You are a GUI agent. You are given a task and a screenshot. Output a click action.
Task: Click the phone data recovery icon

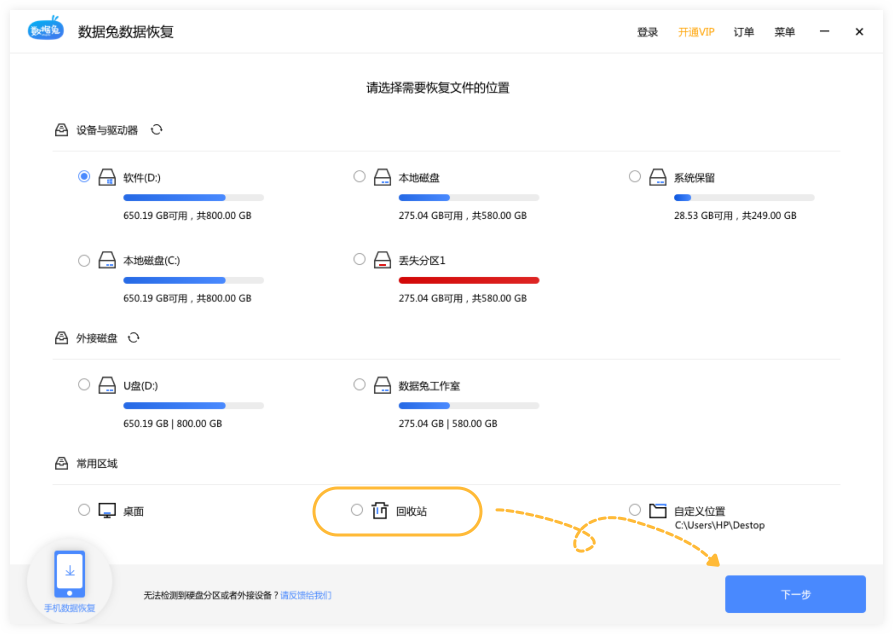click(x=69, y=573)
